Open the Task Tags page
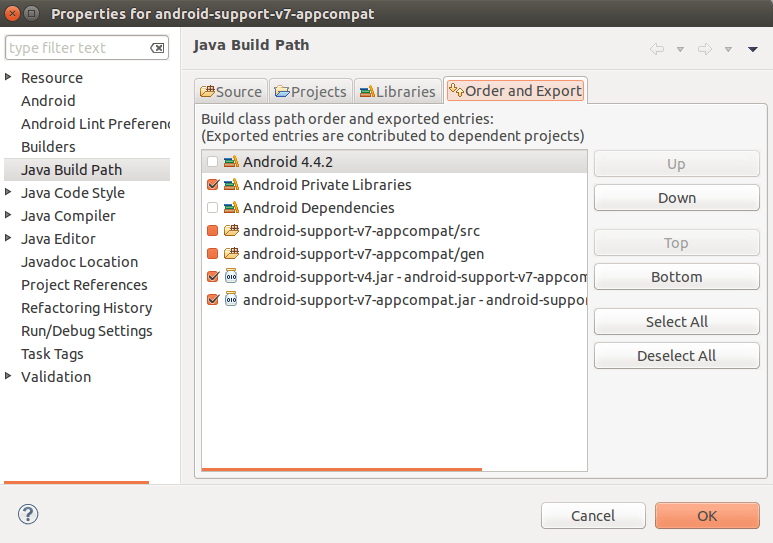Image resolution: width=773 pixels, height=543 pixels. point(52,354)
